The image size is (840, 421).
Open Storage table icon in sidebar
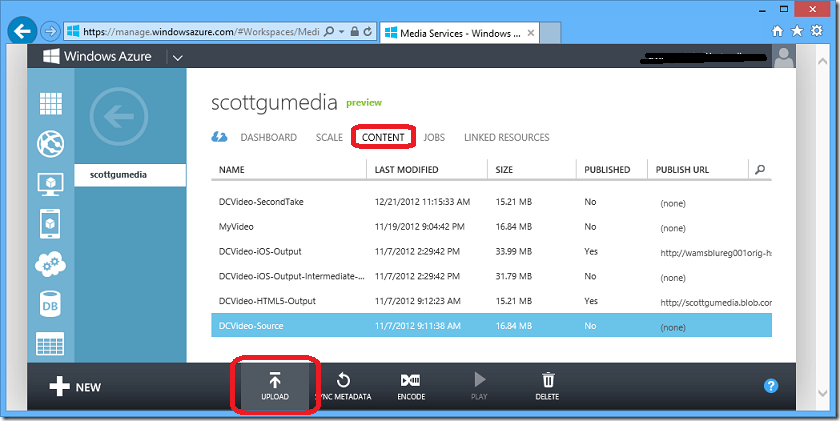[x=50, y=344]
